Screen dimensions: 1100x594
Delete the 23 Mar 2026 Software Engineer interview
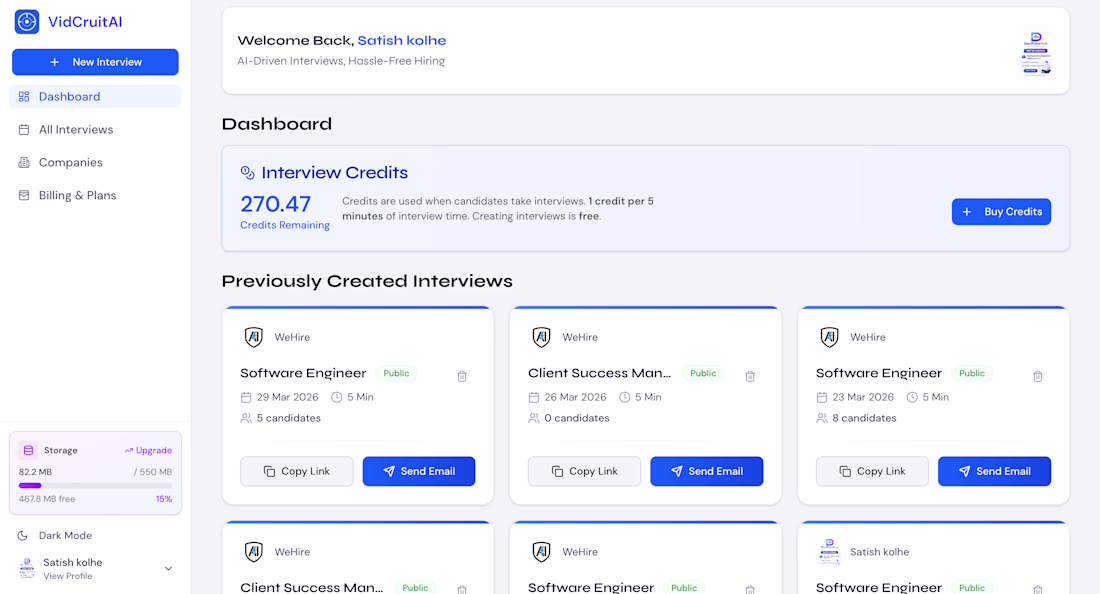(1038, 377)
